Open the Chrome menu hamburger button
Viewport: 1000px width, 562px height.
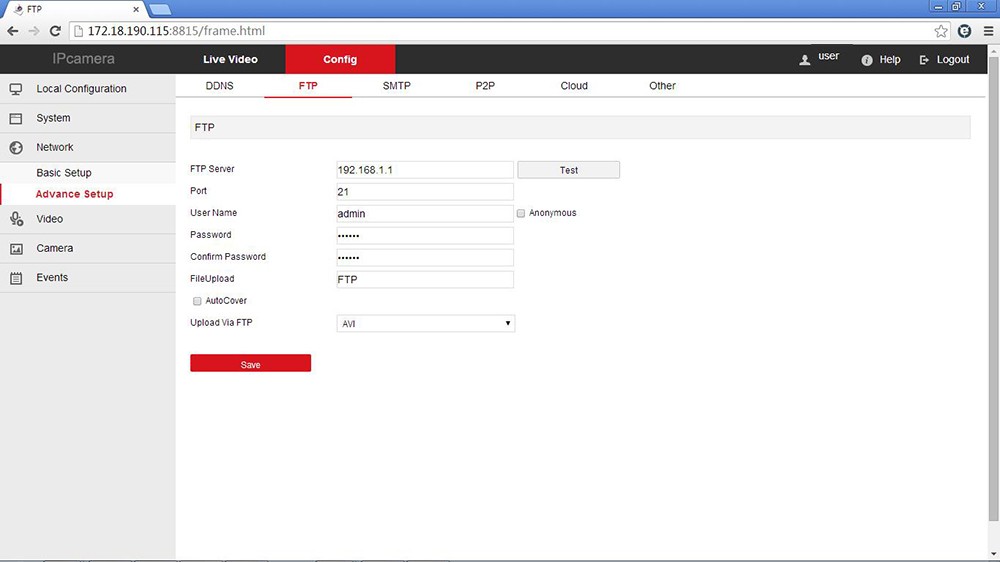point(987,31)
